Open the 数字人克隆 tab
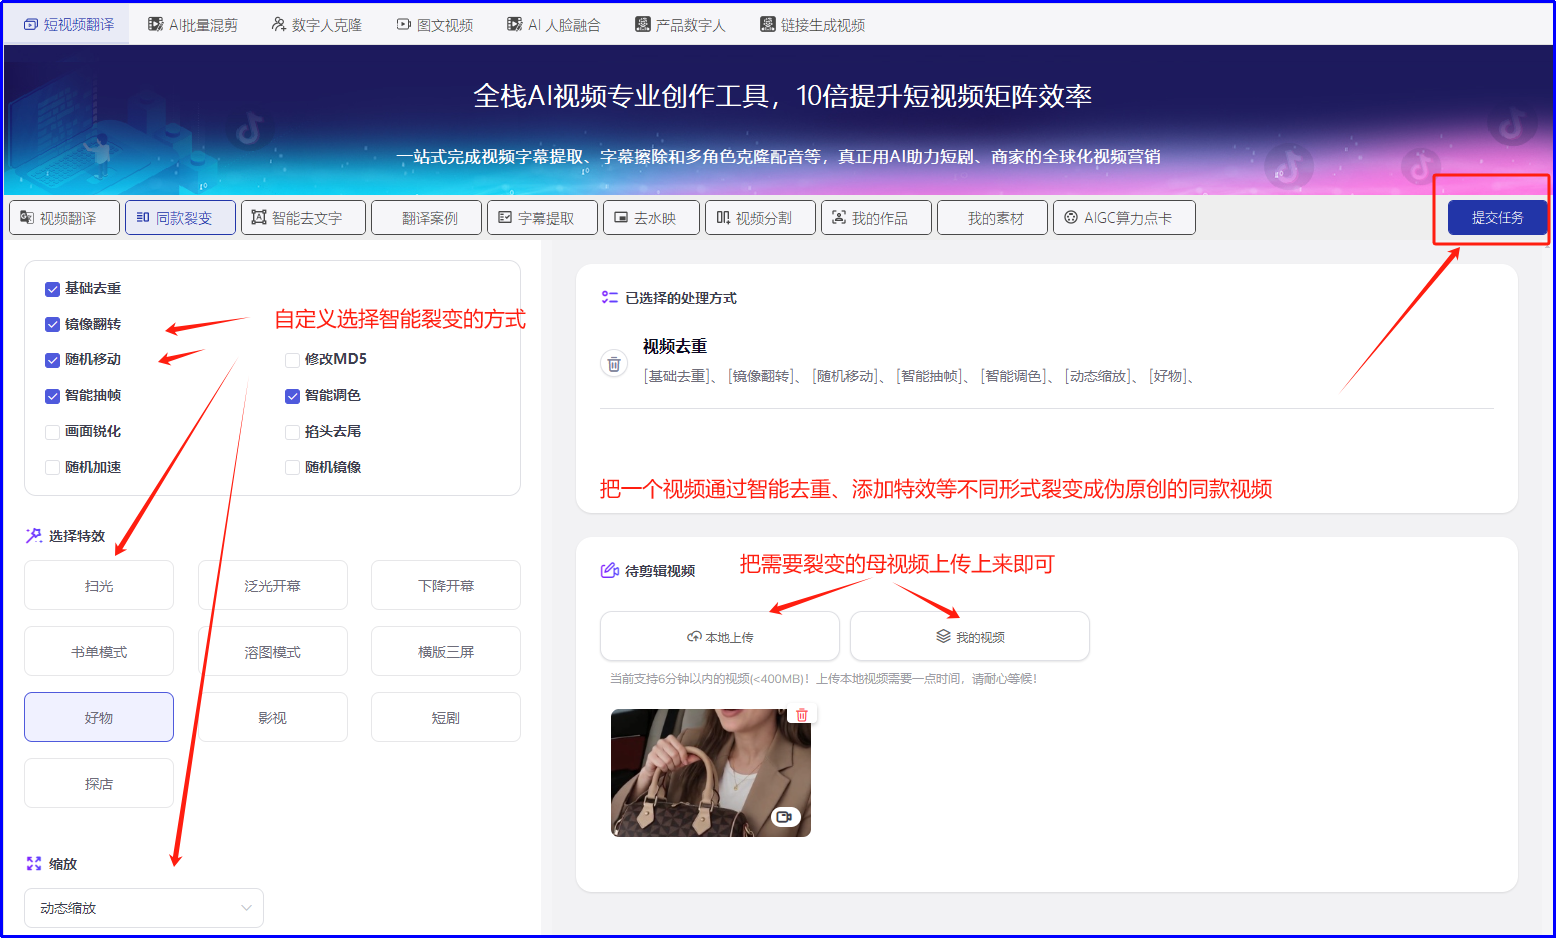 click(315, 22)
